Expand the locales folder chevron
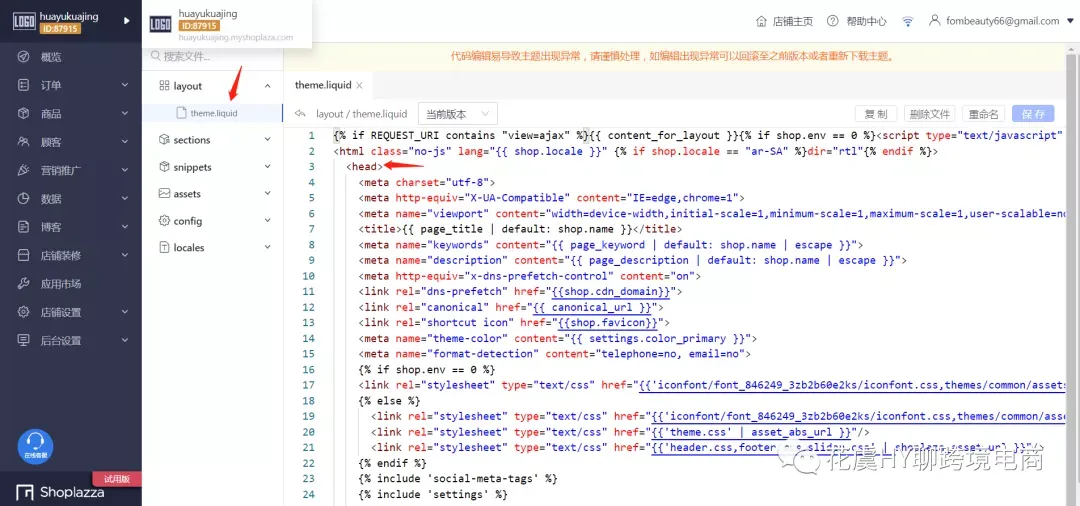Image resolution: width=1080 pixels, height=506 pixels. (x=267, y=247)
